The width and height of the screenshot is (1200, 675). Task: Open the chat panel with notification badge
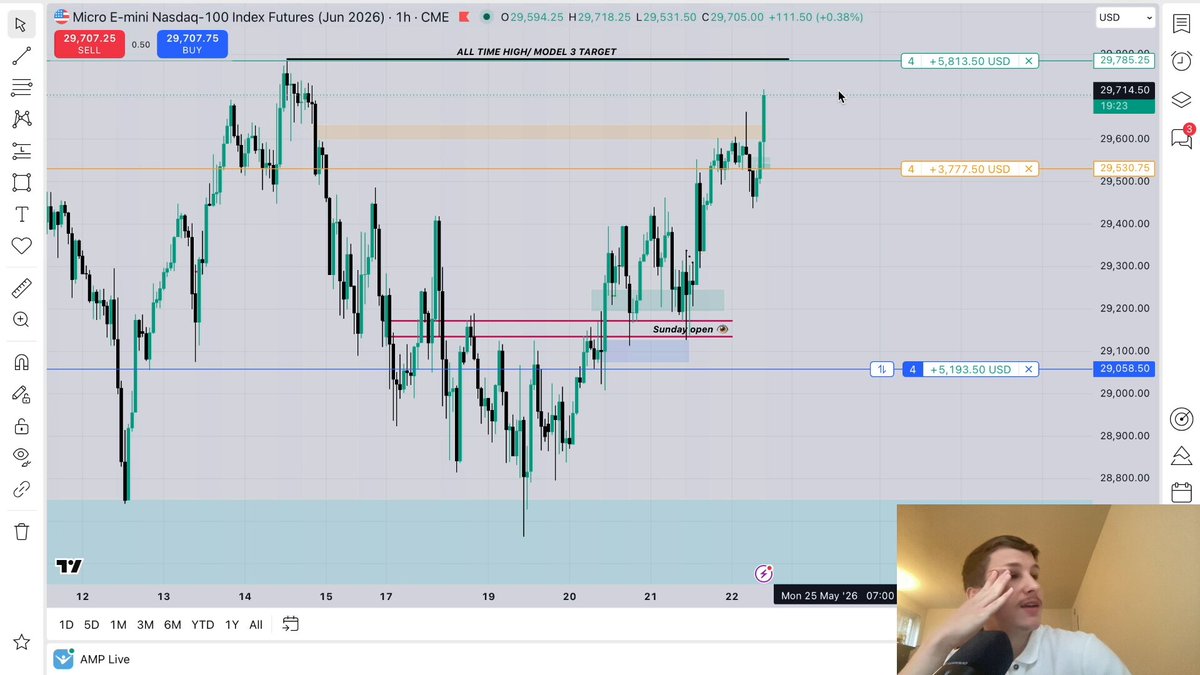[1181, 137]
